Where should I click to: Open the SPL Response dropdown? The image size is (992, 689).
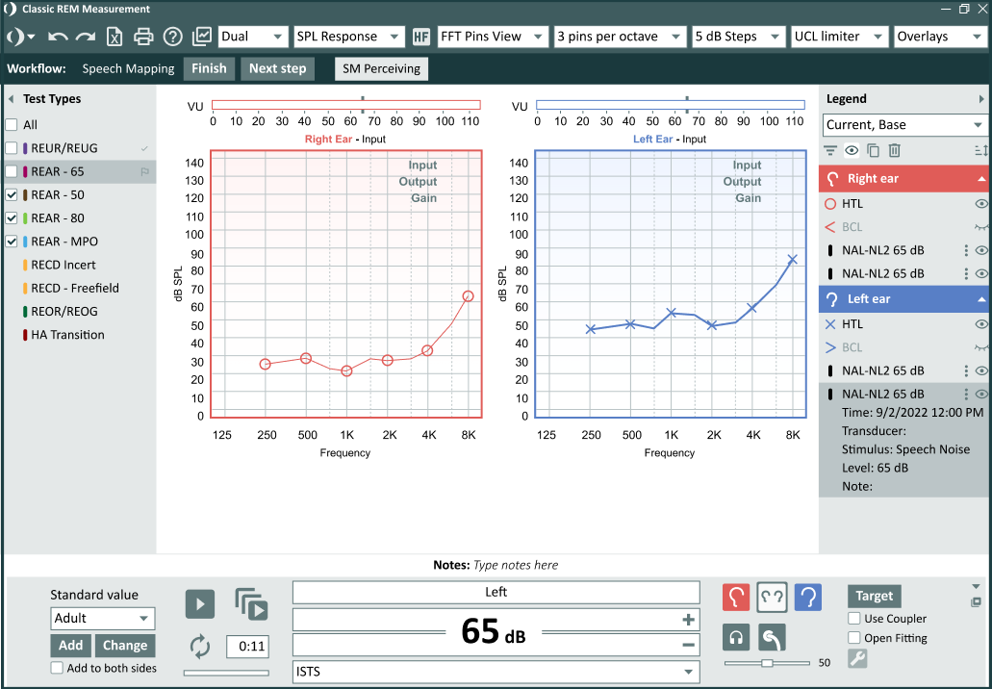(349, 37)
